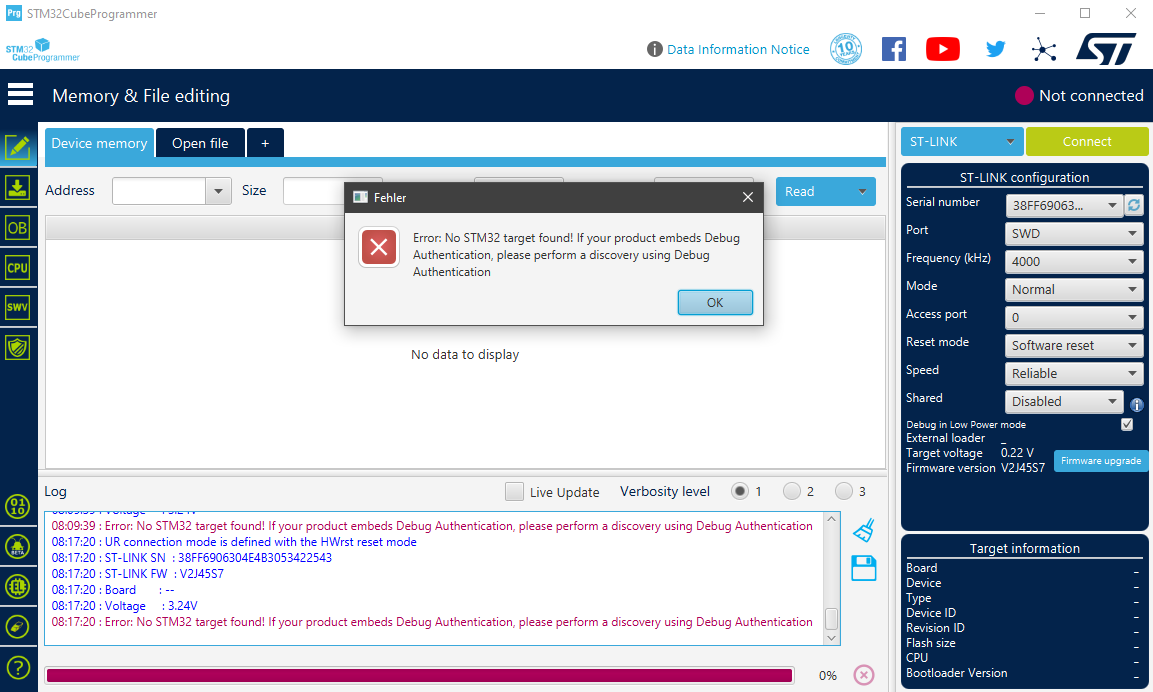Switch to the Open file tab
1153x692 pixels.
point(200,142)
